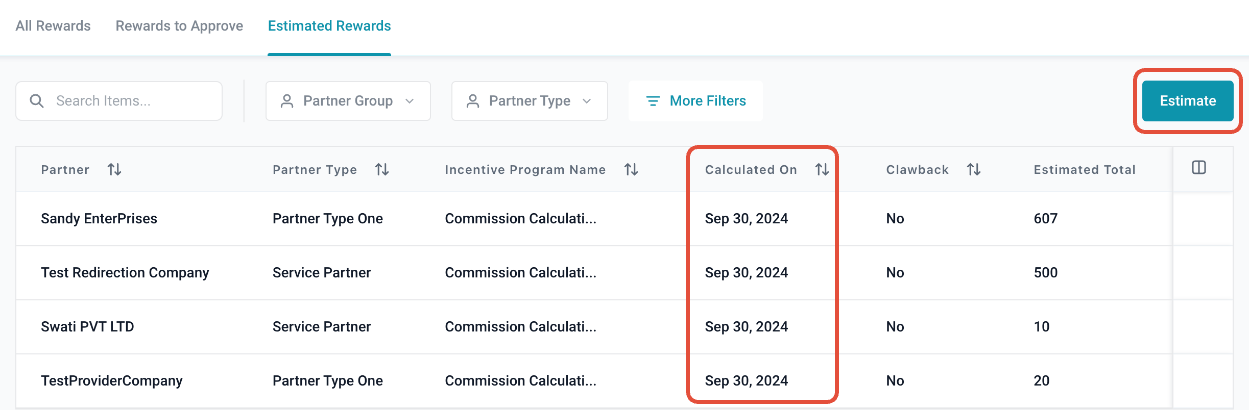Image resolution: width=1249 pixels, height=410 pixels.
Task: Open the Test Redirection Company row
Action: [125, 273]
